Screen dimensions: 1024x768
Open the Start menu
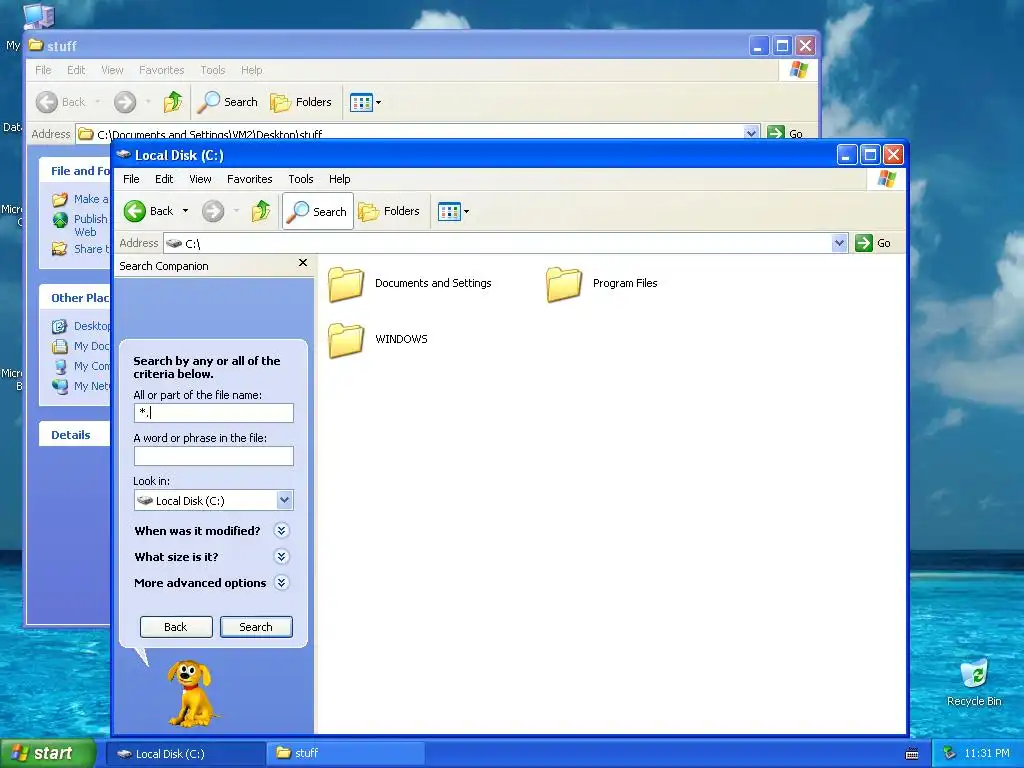click(48, 754)
